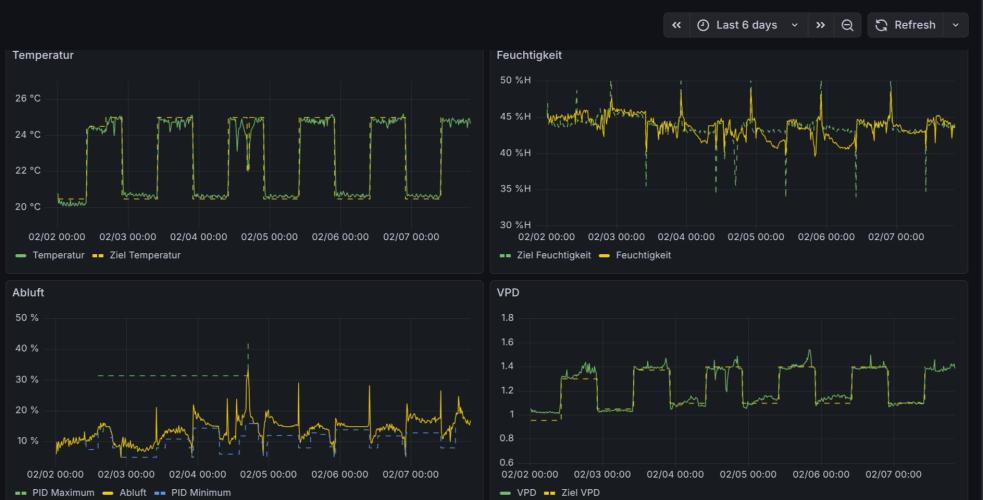
Task: Open the Last 6 days time picker
Action: 747,25
